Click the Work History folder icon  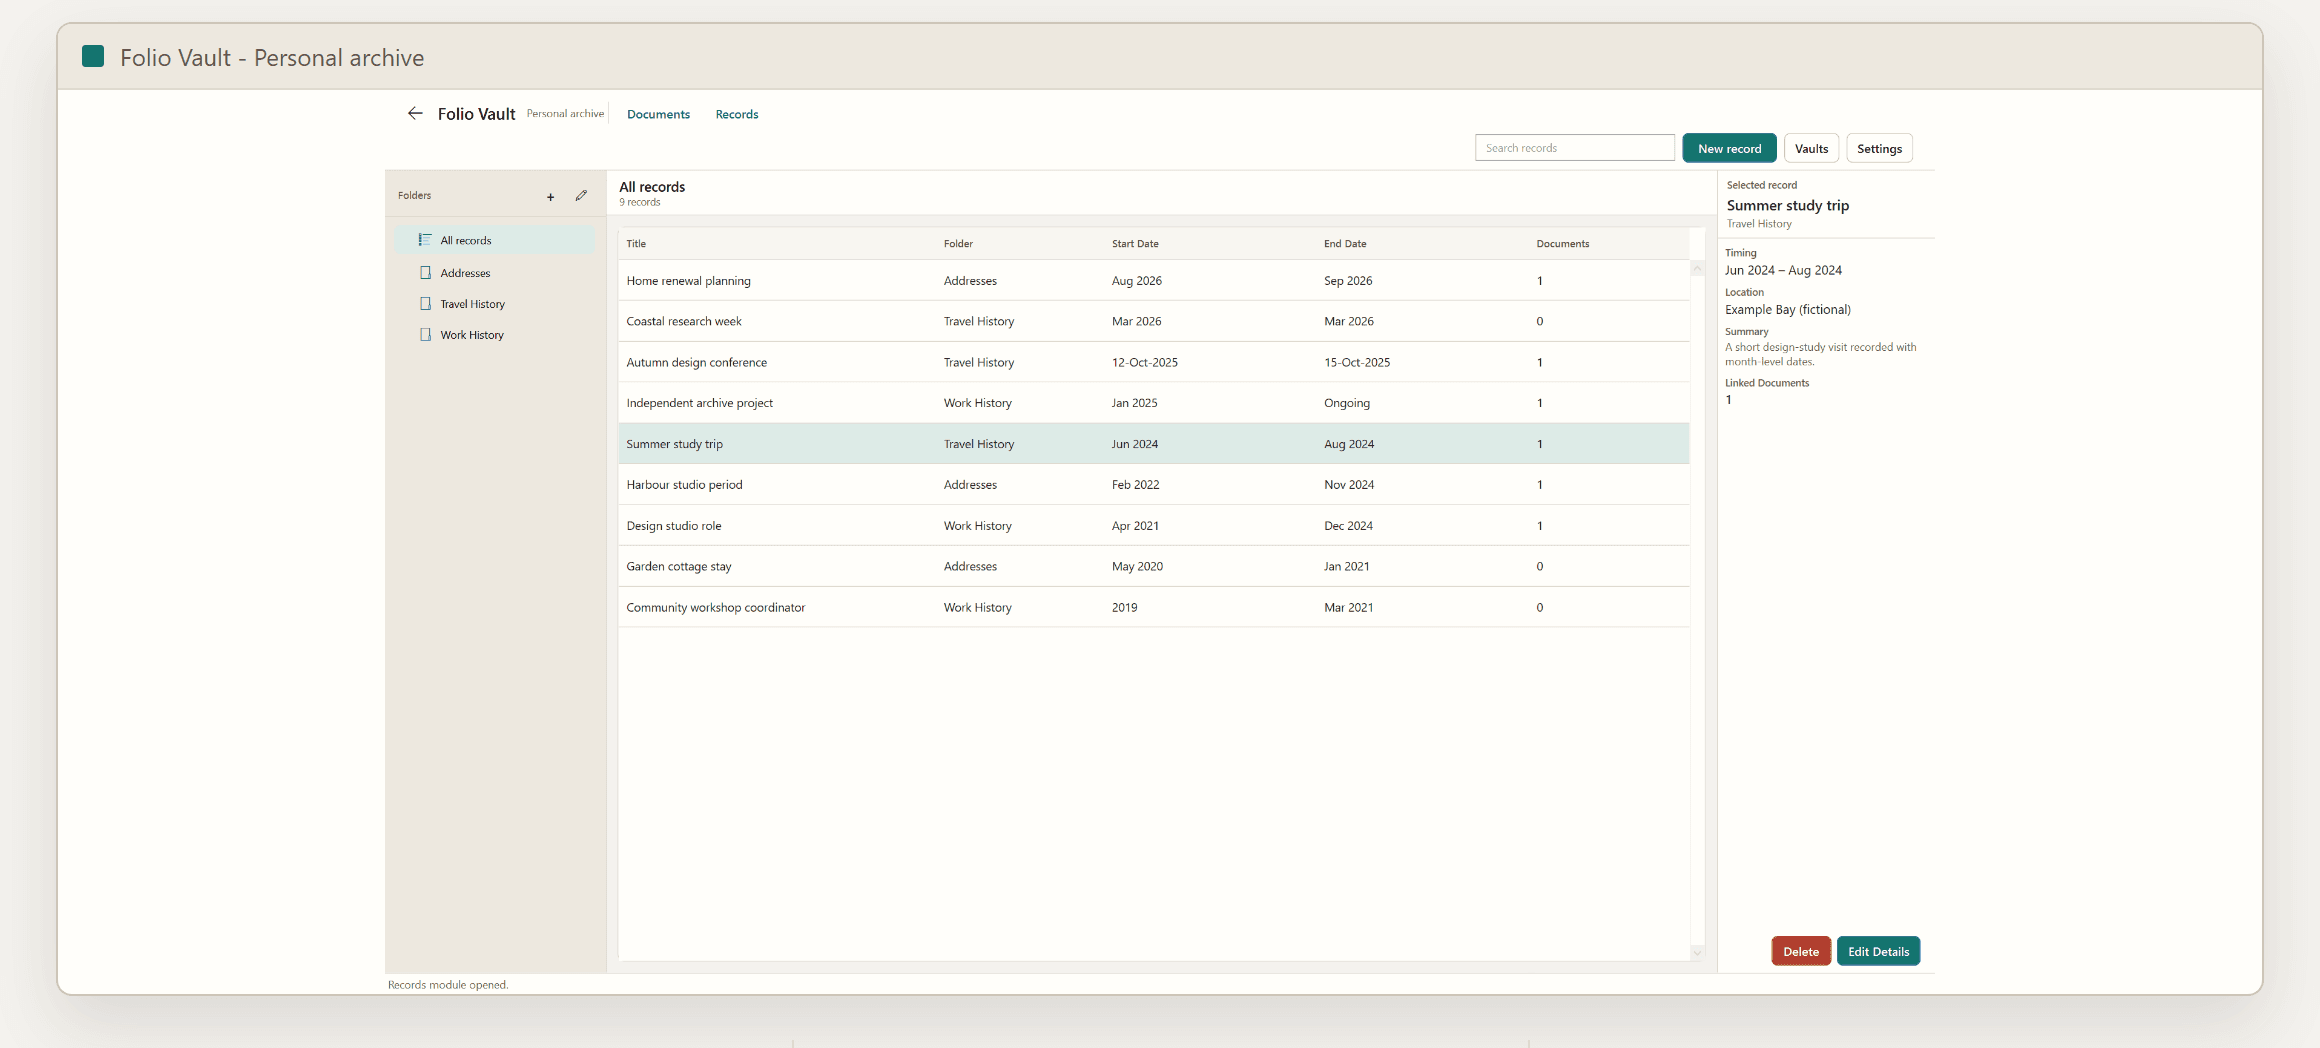click(x=425, y=335)
